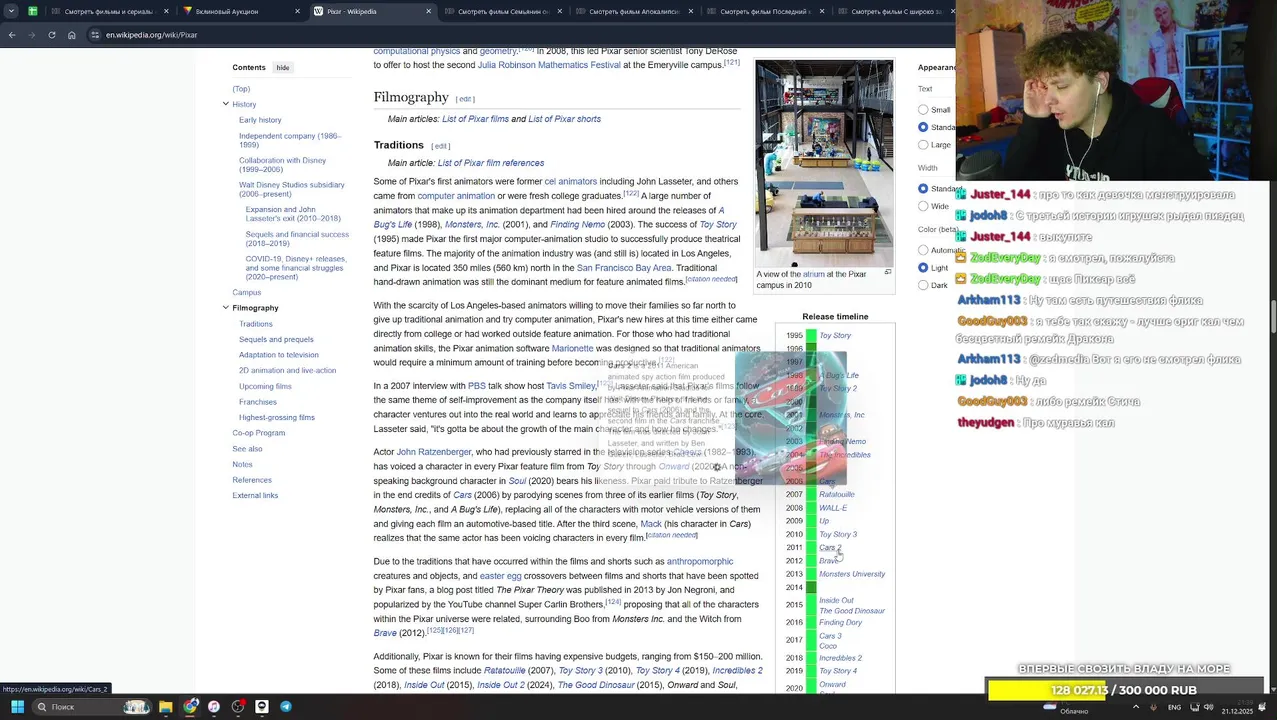Open Toy Story in release timeline
1277x720 pixels.
point(835,336)
